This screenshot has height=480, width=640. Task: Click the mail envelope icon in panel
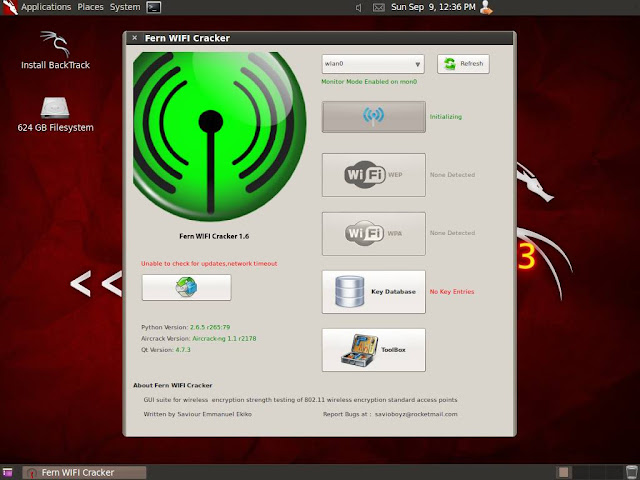379,7
